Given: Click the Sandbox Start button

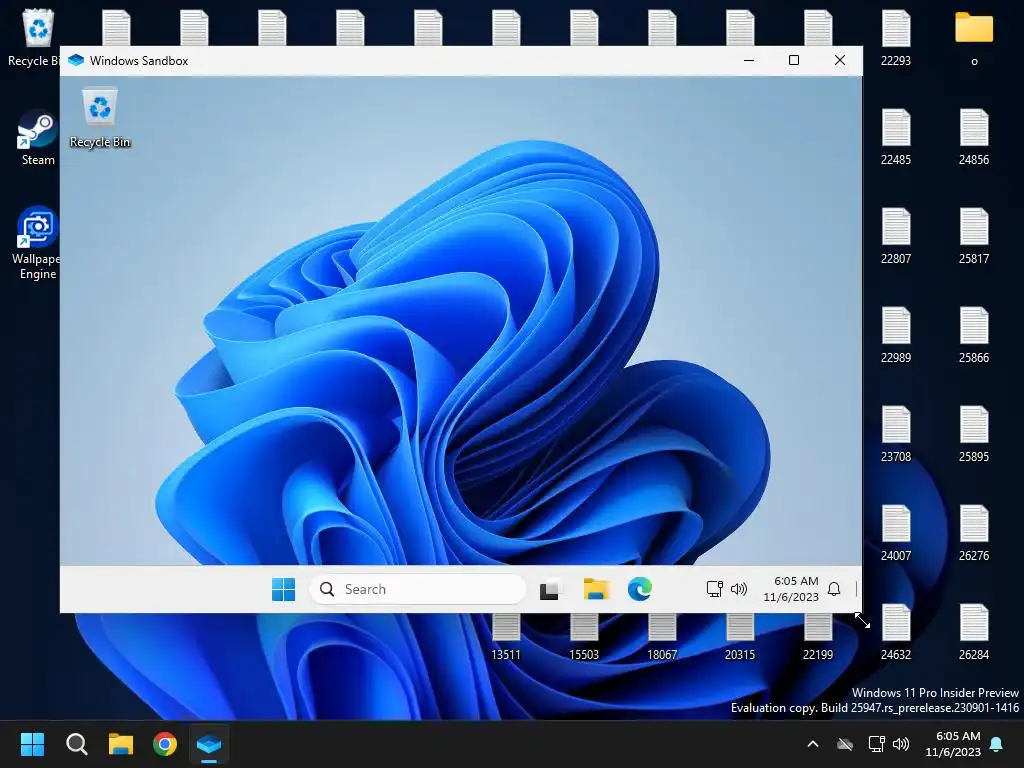Looking at the screenshot, I should point(283,589).
